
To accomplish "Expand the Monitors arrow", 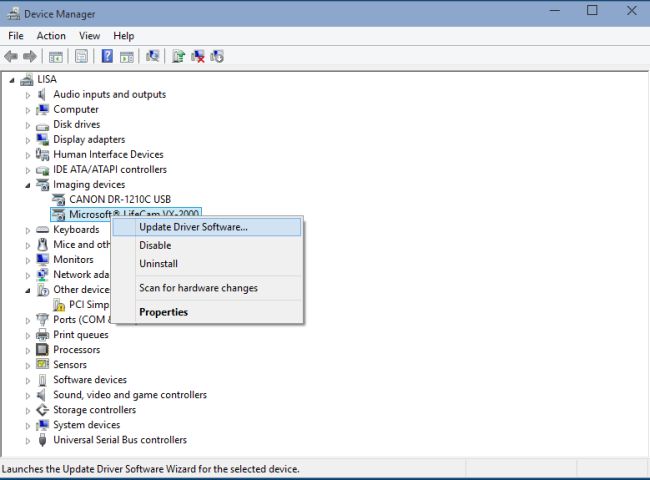I will [28, 261].
